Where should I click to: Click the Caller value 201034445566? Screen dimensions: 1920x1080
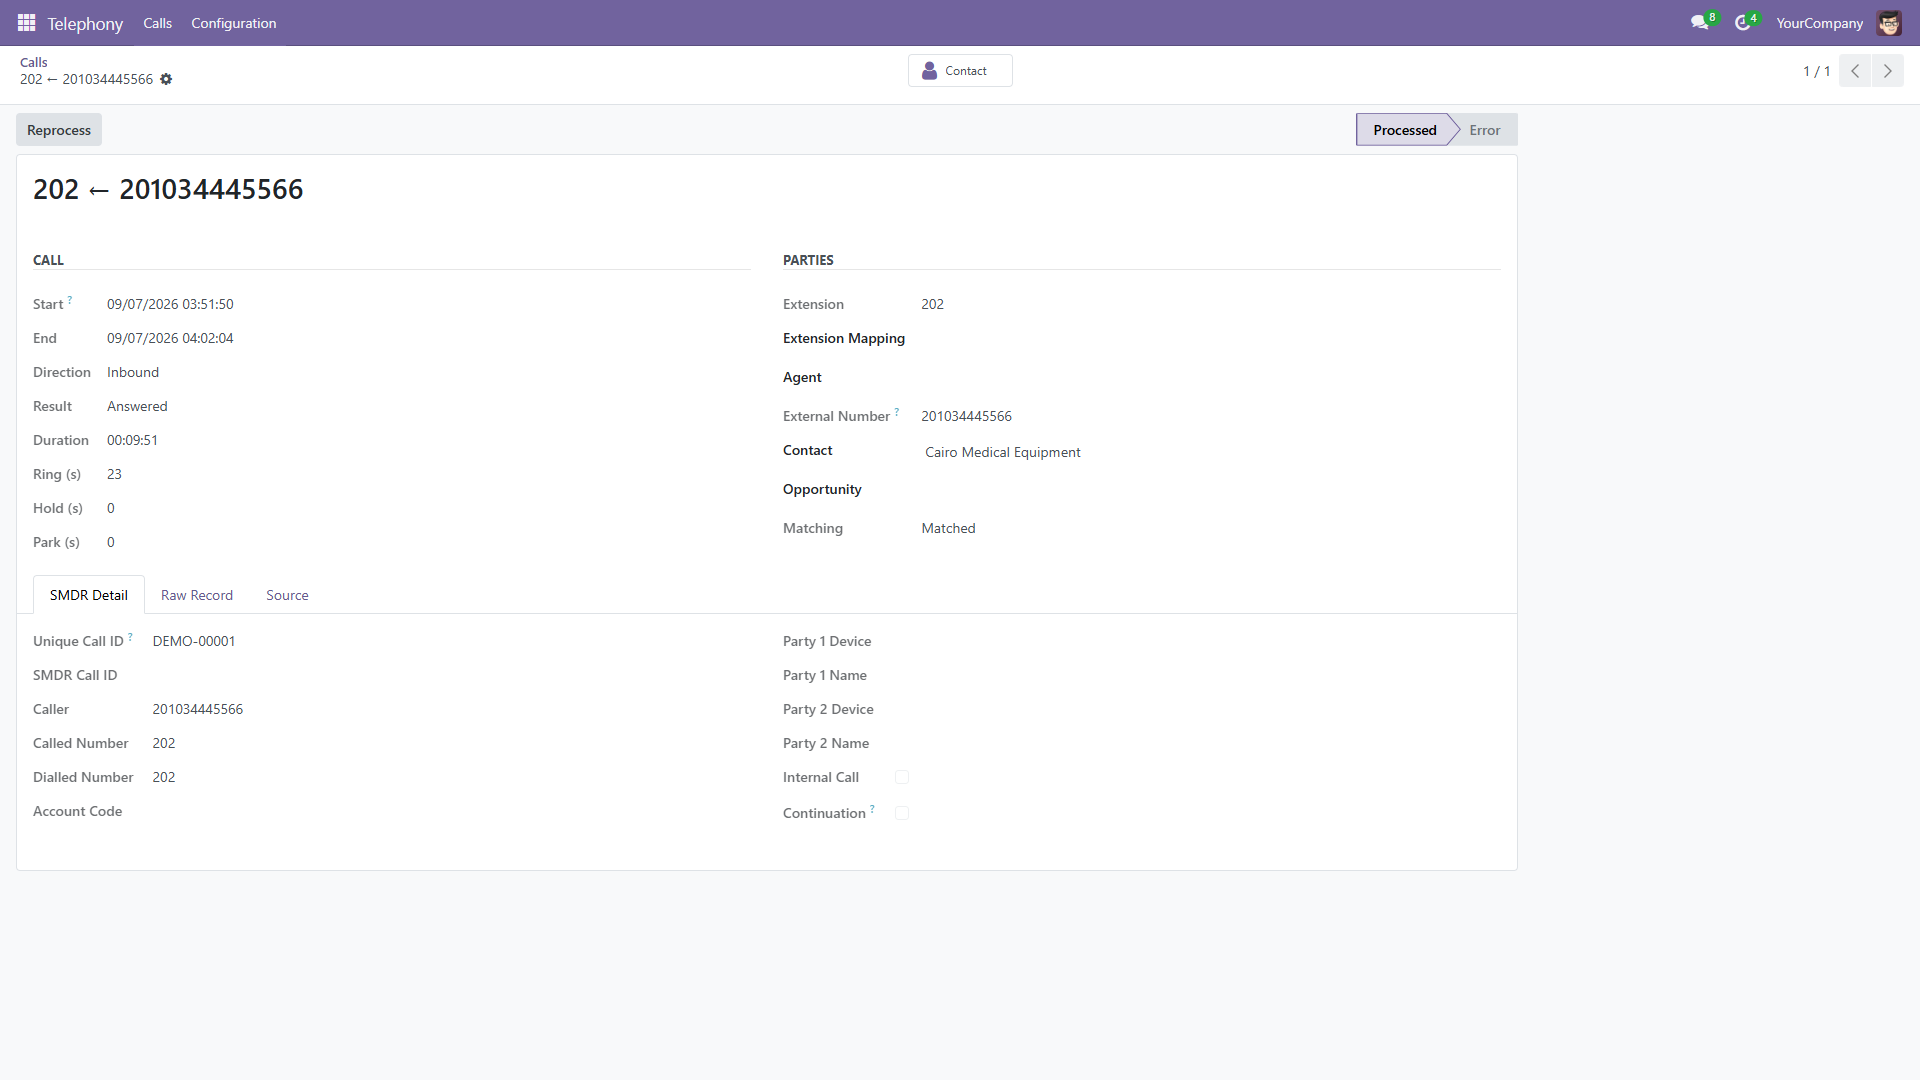(x=198, y=709)
